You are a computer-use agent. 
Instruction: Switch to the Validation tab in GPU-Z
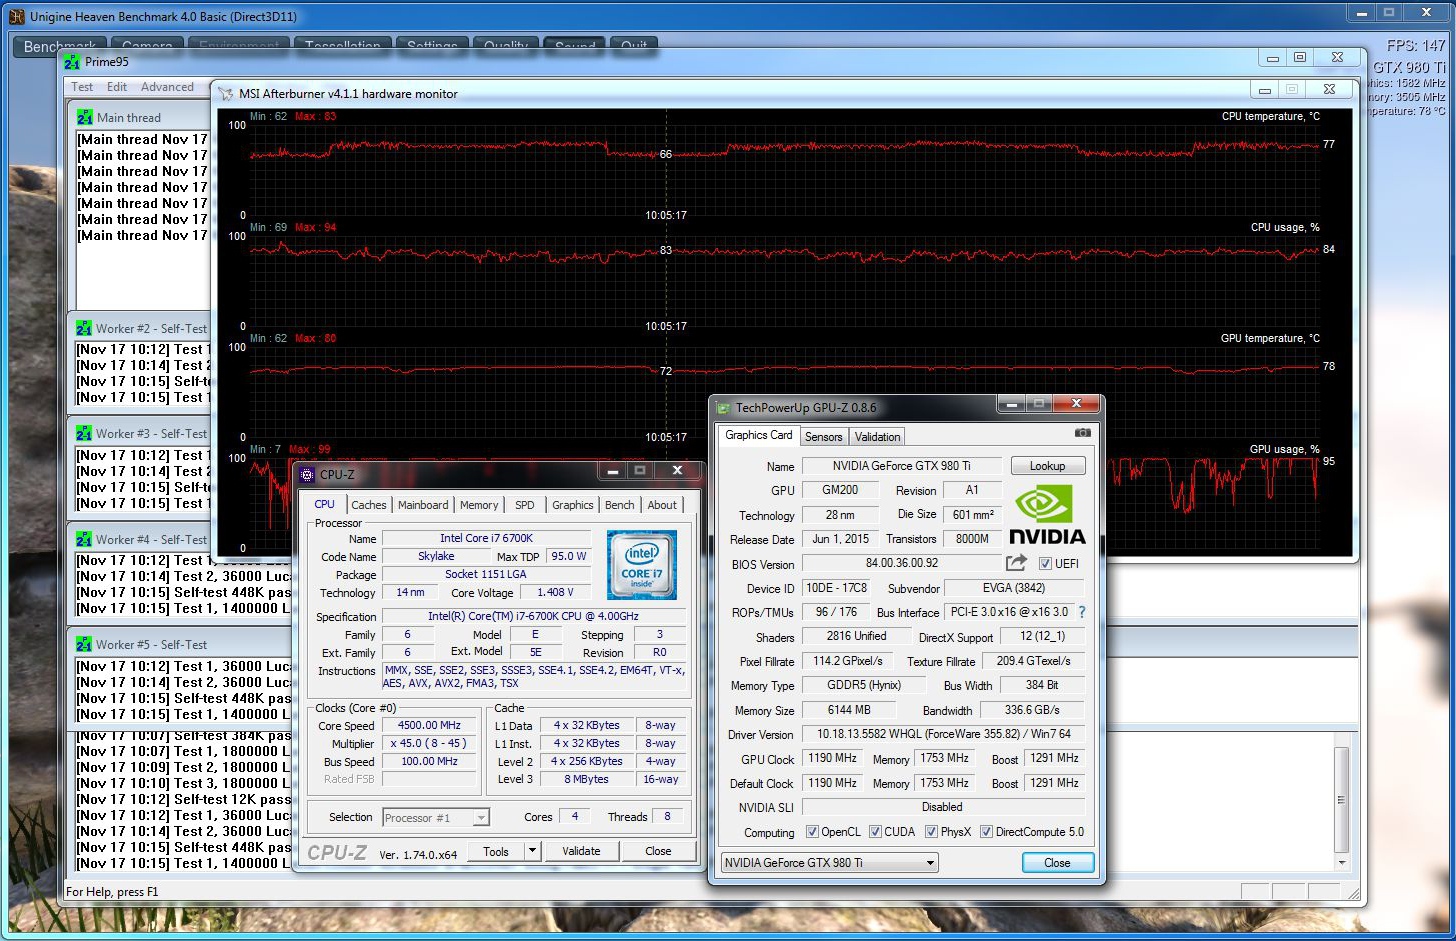coord(877,437)
